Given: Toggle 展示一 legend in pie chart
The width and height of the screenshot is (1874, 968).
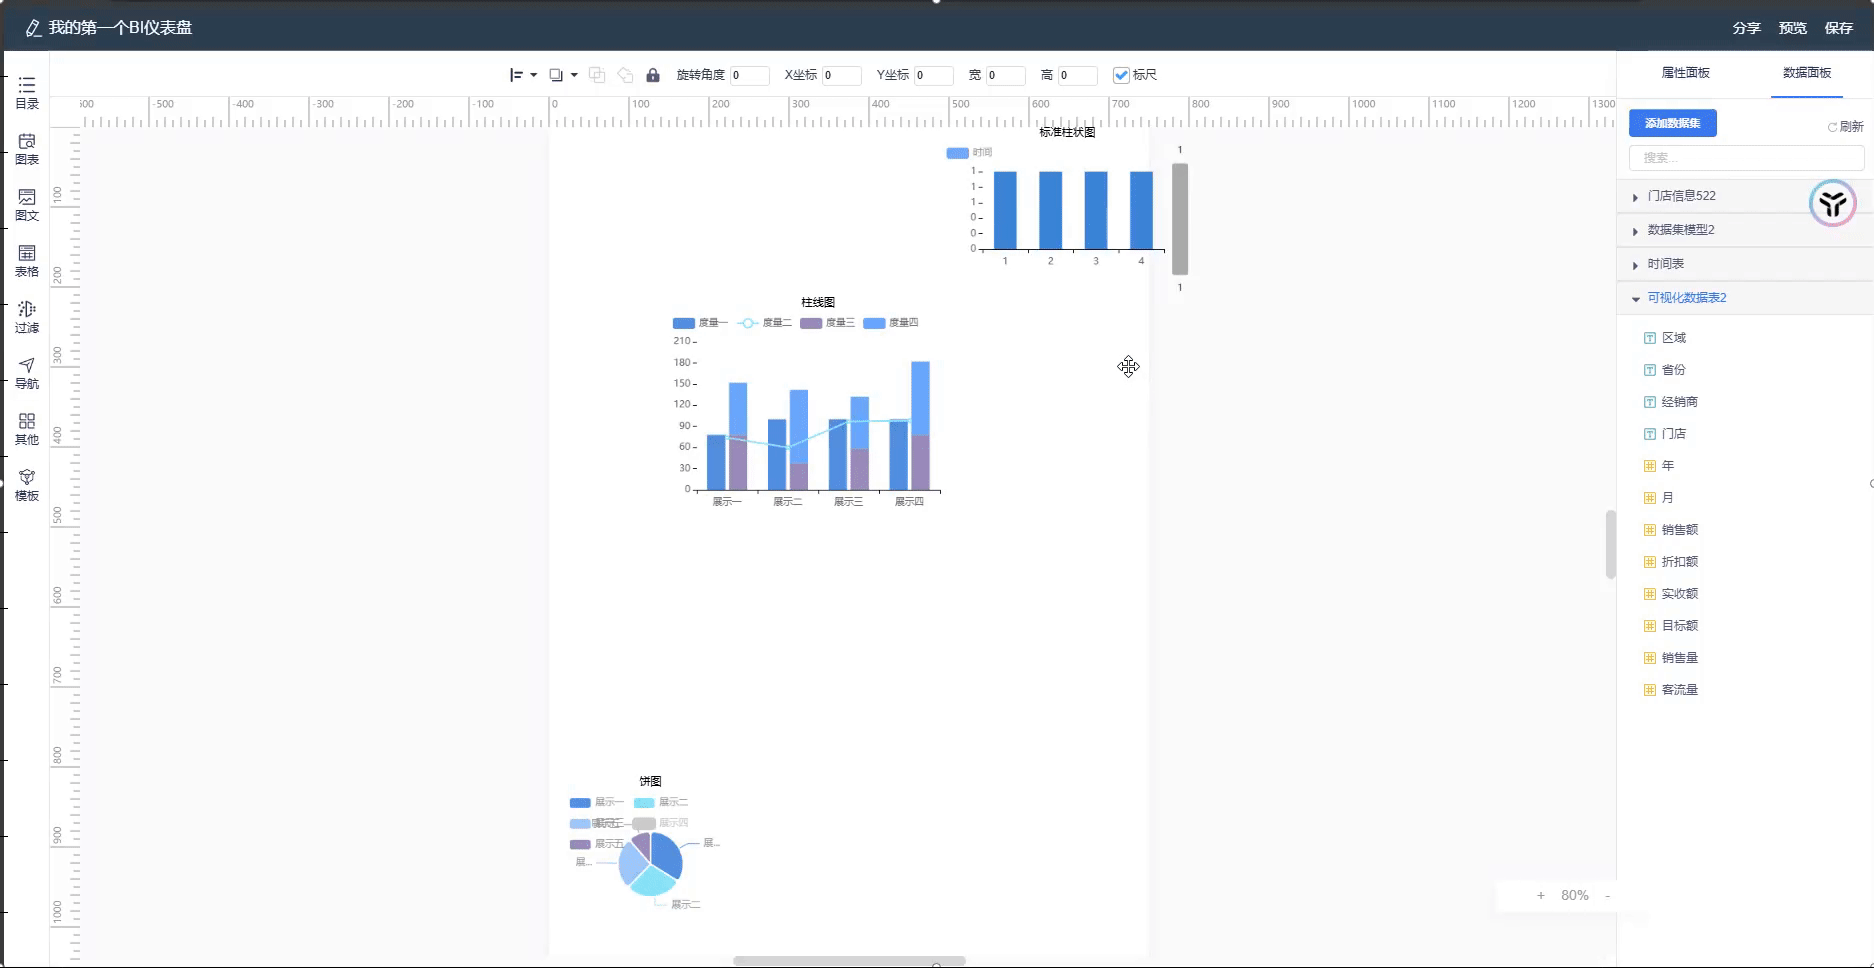Looking at the screenshot, I should 596,802.
